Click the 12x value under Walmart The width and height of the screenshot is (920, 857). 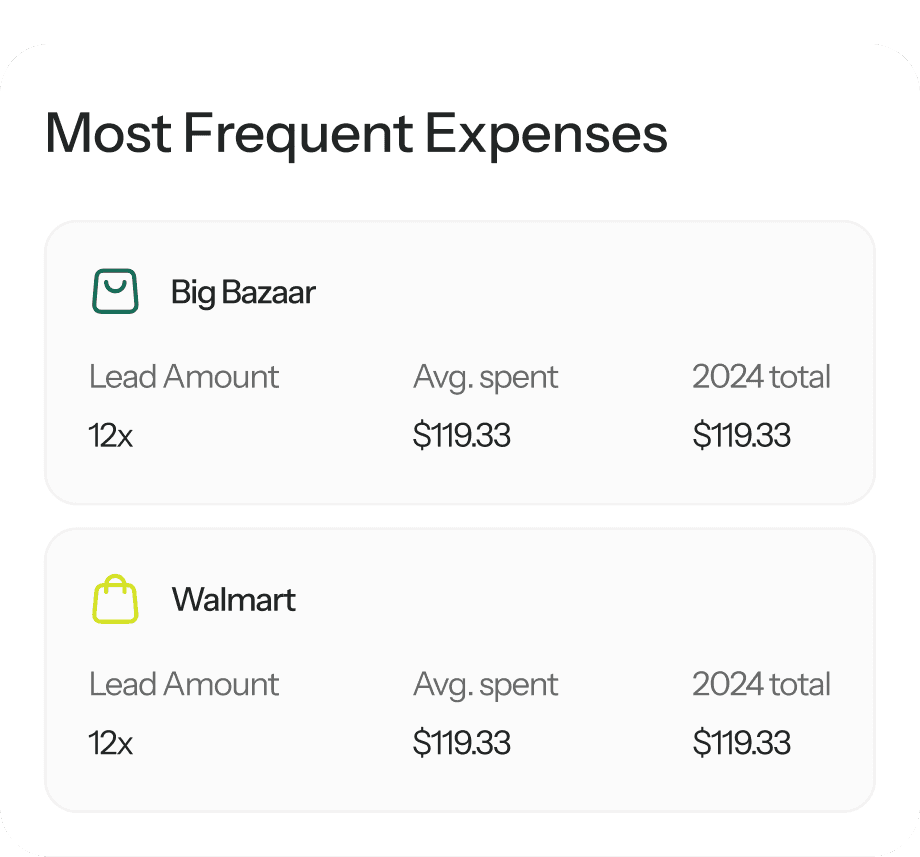(110, 743)
